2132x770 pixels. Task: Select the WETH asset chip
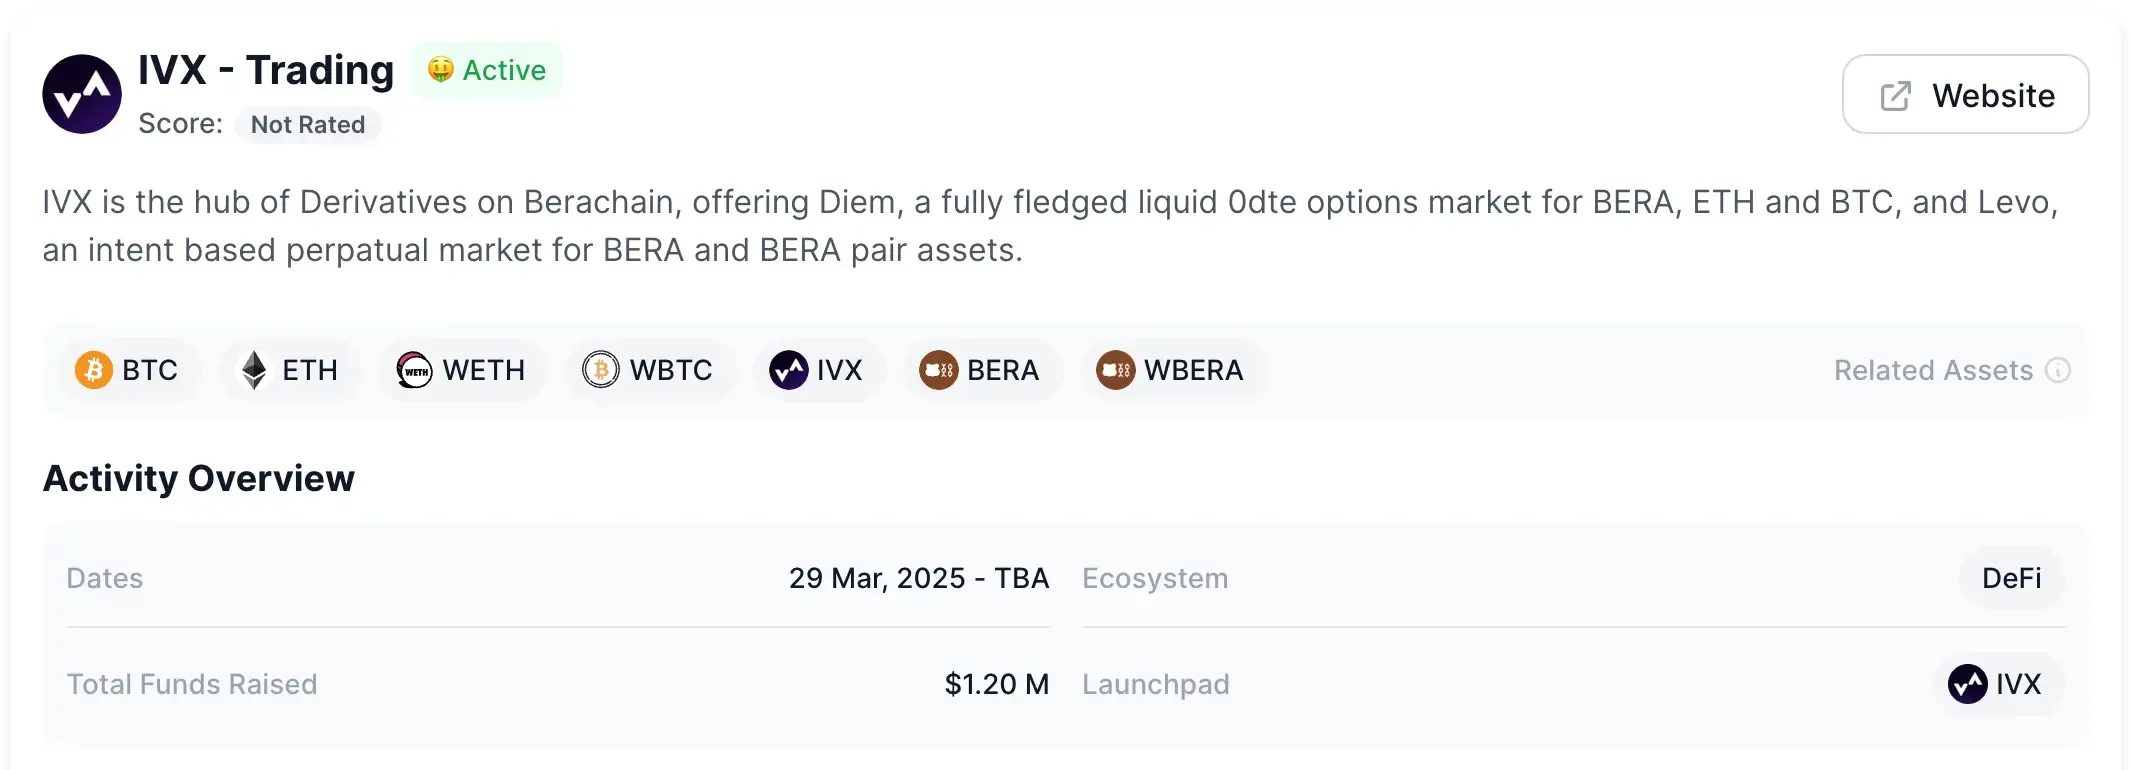462,370
